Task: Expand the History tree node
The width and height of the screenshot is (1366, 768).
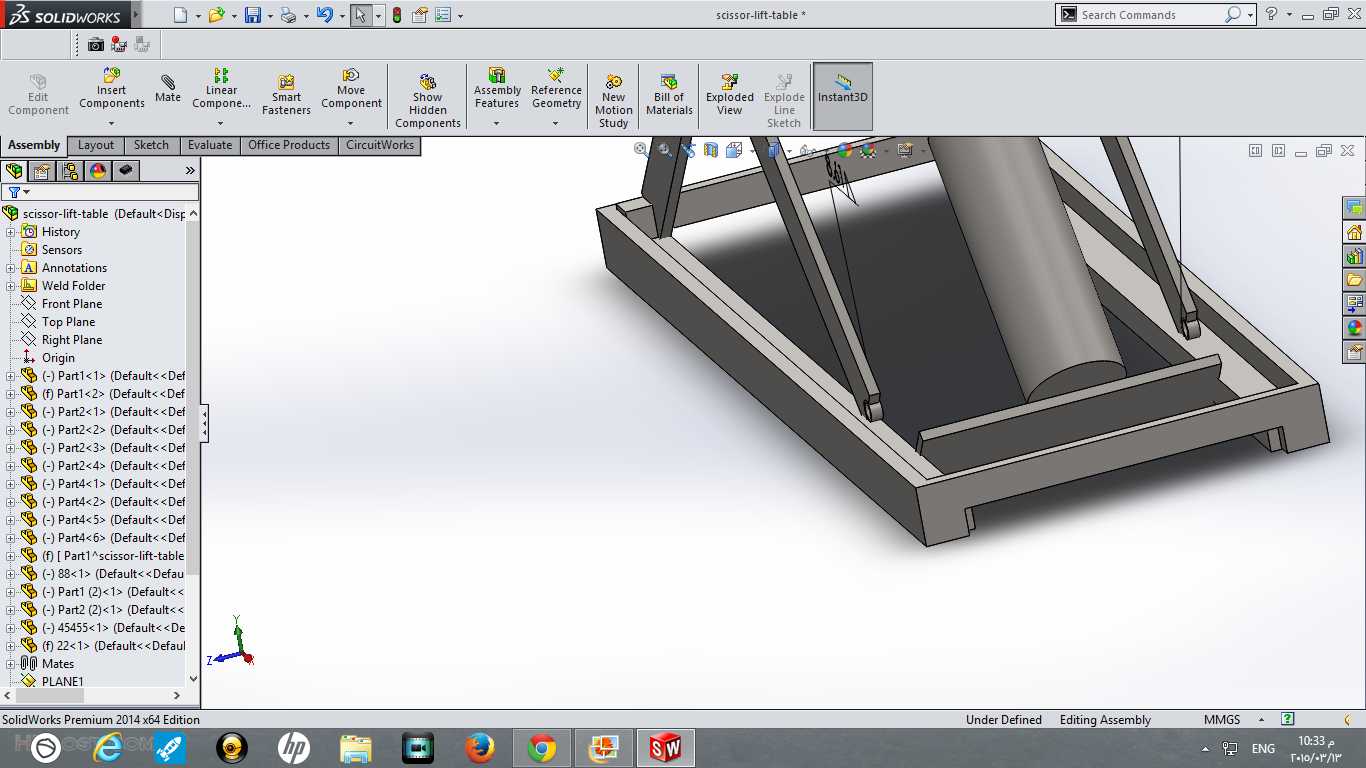Action: pos(11,232)
